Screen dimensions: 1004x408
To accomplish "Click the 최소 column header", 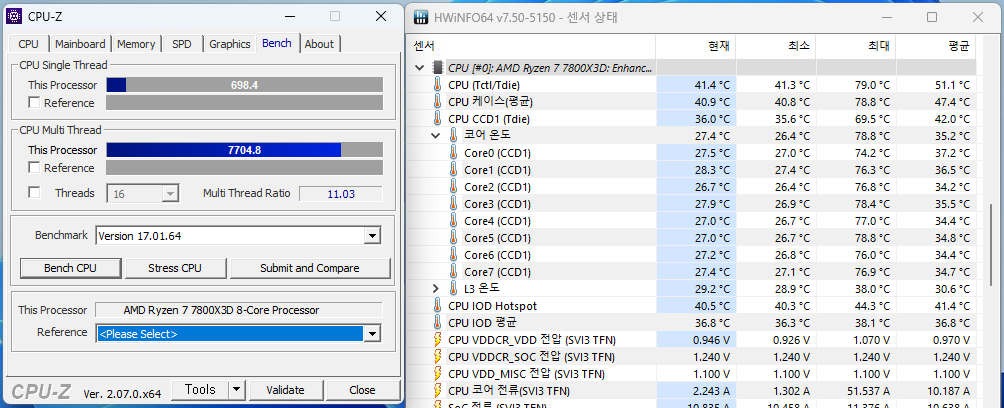I will [775, 46].
